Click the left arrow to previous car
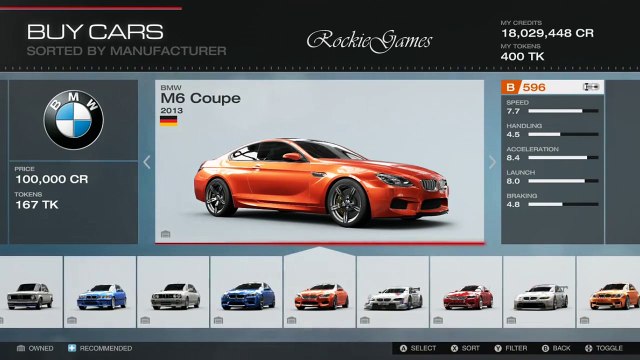The height and width of the screenshot is (360, 640). coord(147,162)
